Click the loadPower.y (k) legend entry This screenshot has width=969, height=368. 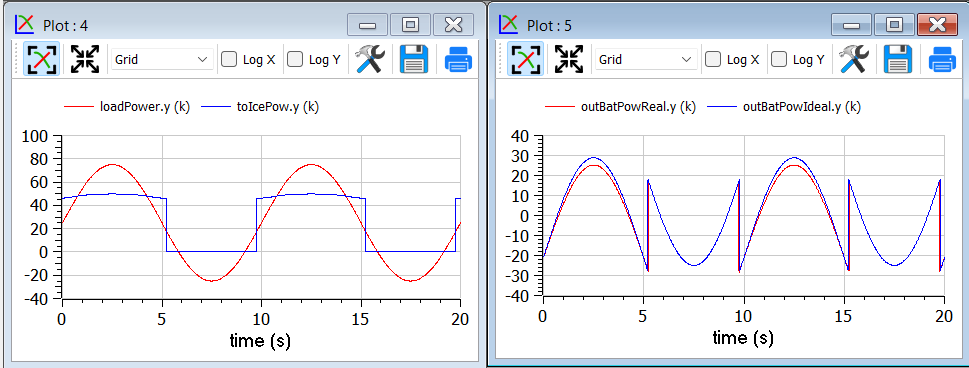coord(127,107)
